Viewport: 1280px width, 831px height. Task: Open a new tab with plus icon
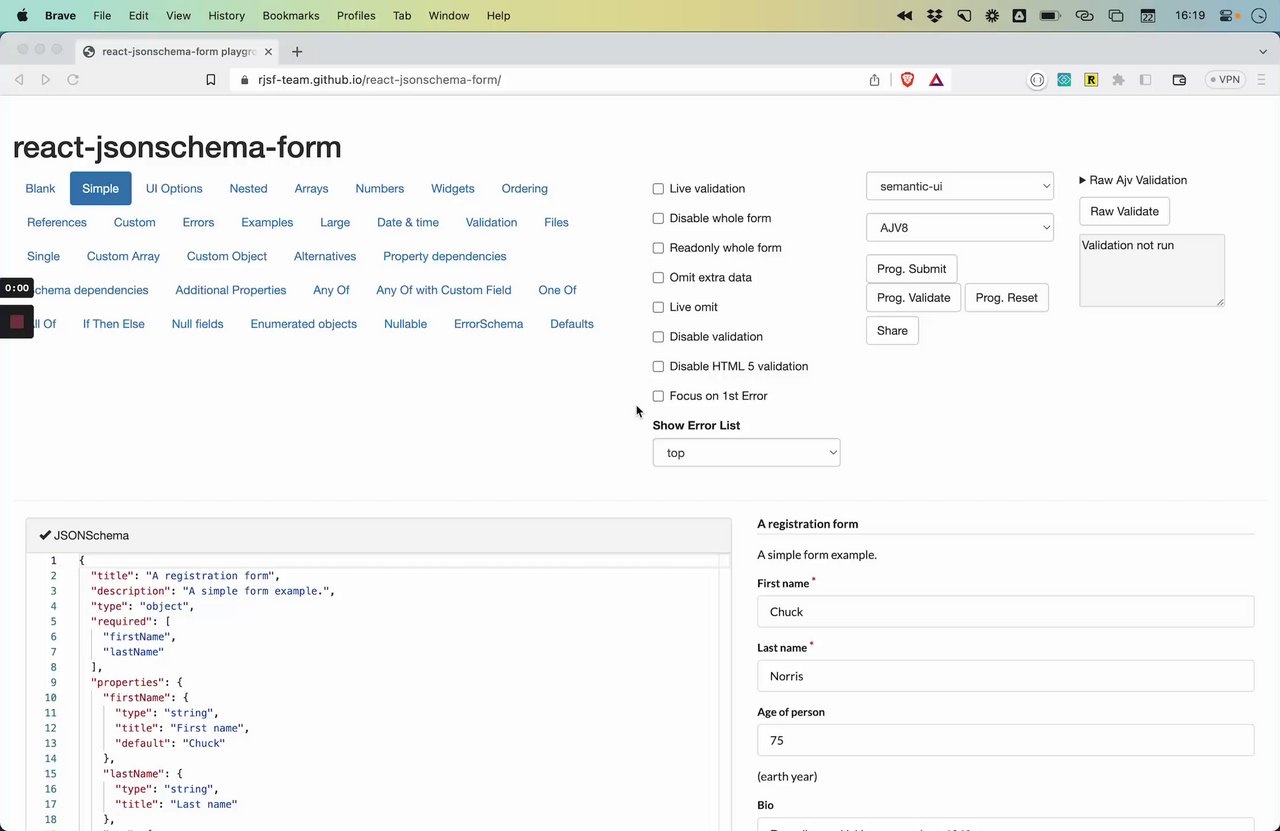click(x=297, y=51)
